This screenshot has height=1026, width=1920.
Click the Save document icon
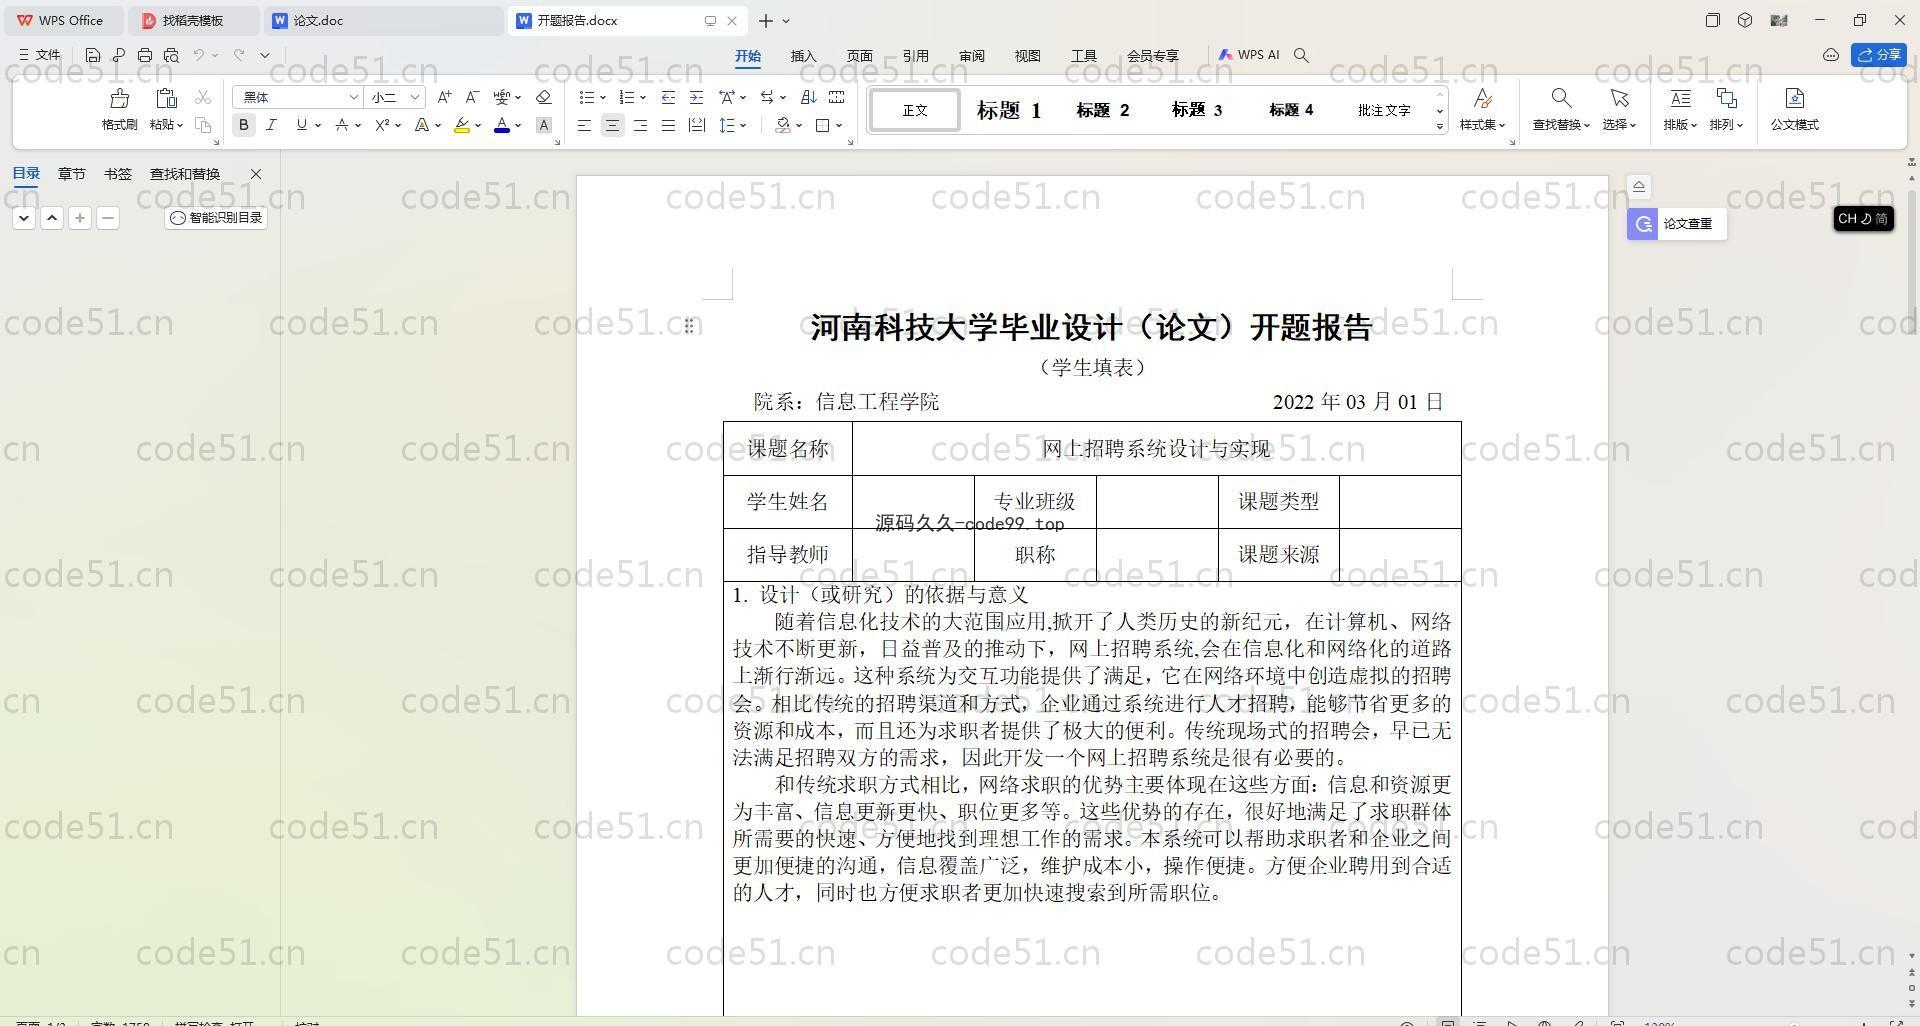pyautogui.click(x=93, y=55)
